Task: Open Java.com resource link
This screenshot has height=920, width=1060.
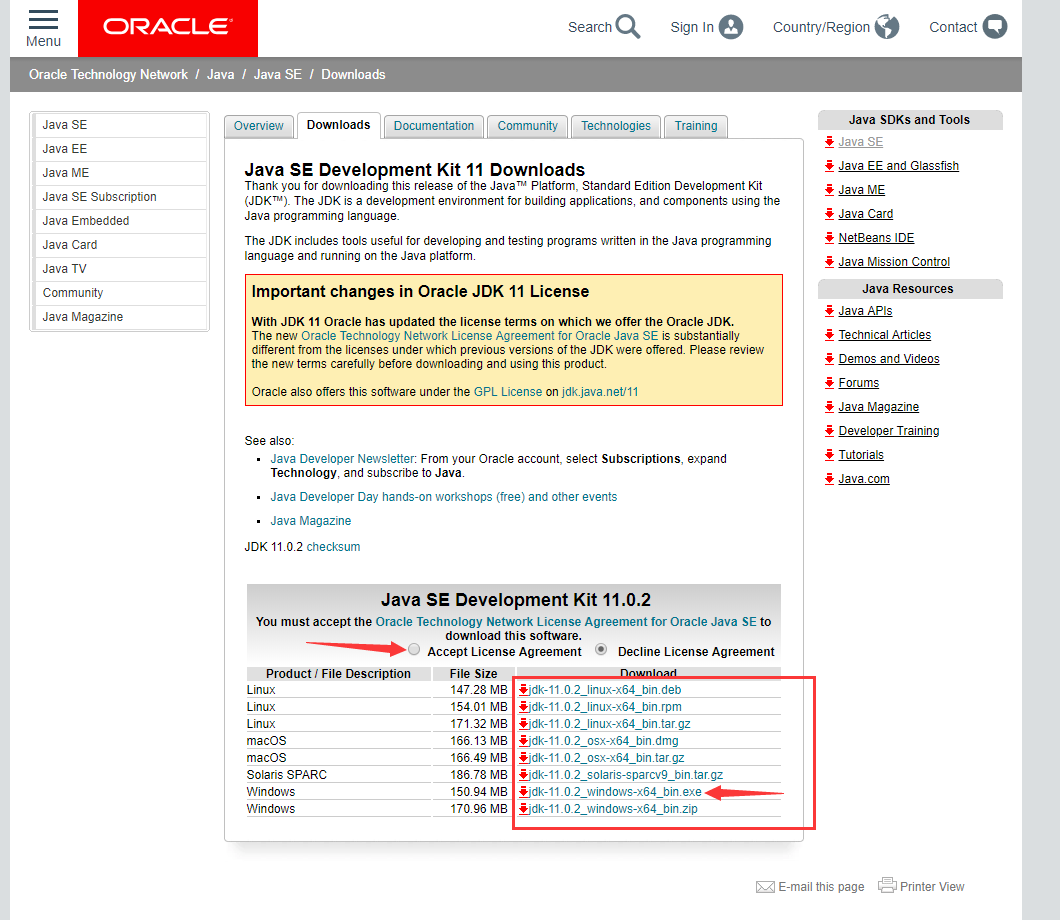Action: 864,479
